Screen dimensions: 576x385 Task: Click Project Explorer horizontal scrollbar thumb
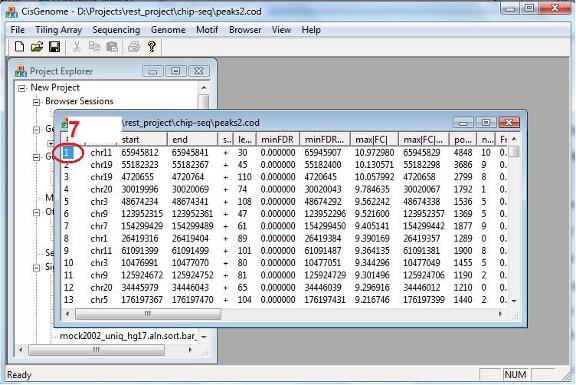click(x=96, y=349)
